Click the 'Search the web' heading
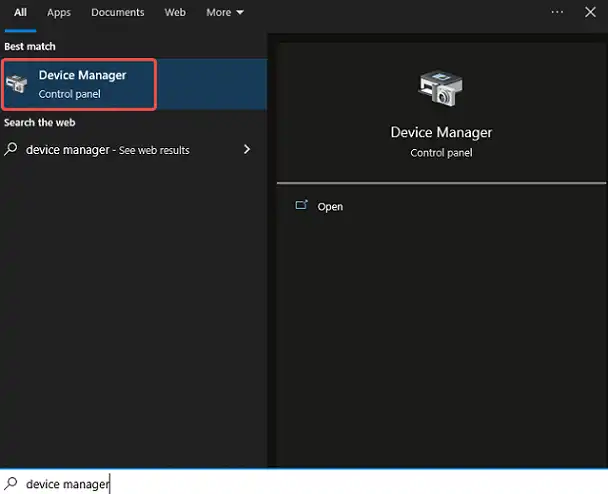 (40, 123)
